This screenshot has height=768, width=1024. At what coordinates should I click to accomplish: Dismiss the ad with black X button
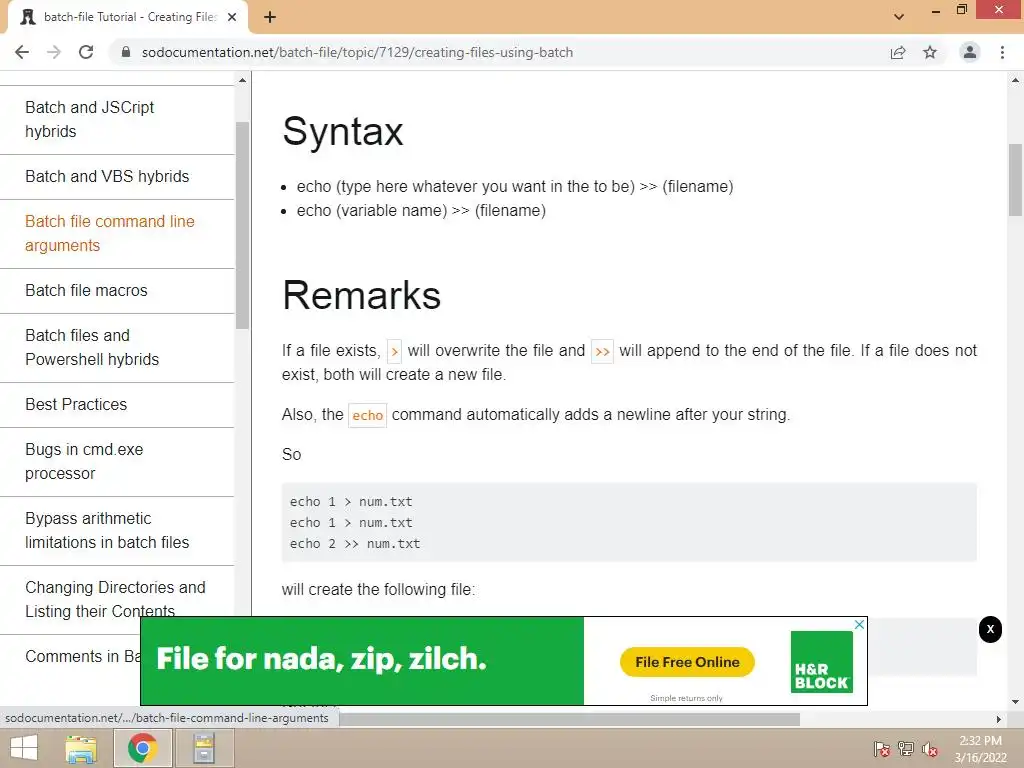click(990, 629)
